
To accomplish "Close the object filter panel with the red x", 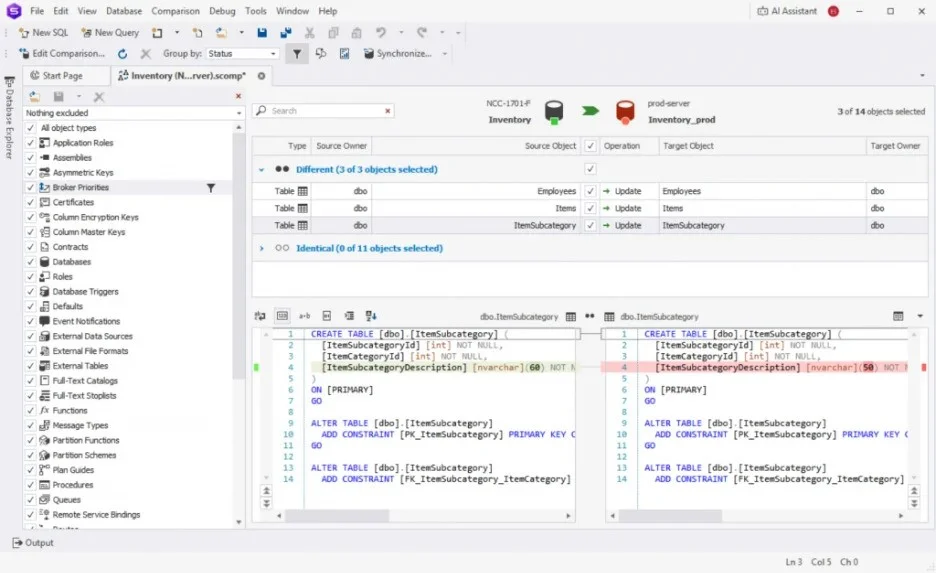I will [x=238, y=96].
